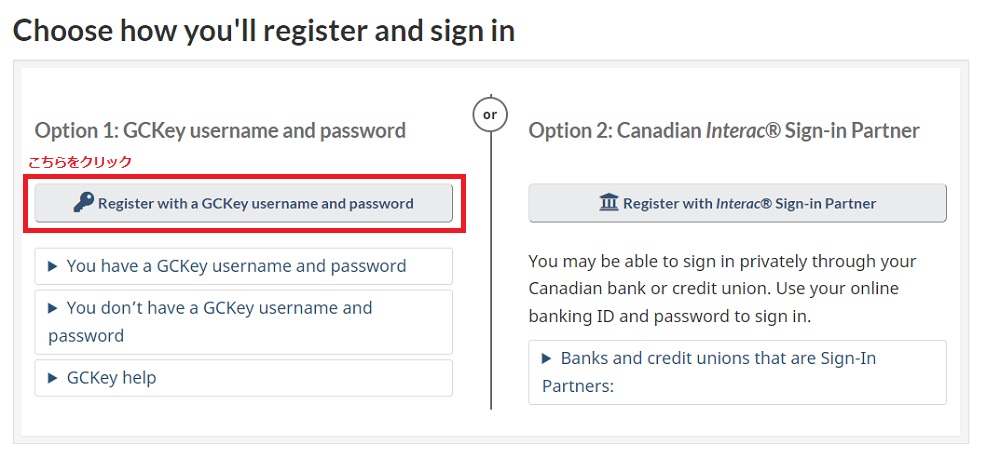Expand 'Banks and credit unions that are Sign-In Partners'
This screenshot has height=459, width=1000.
(x=737, y=372)
